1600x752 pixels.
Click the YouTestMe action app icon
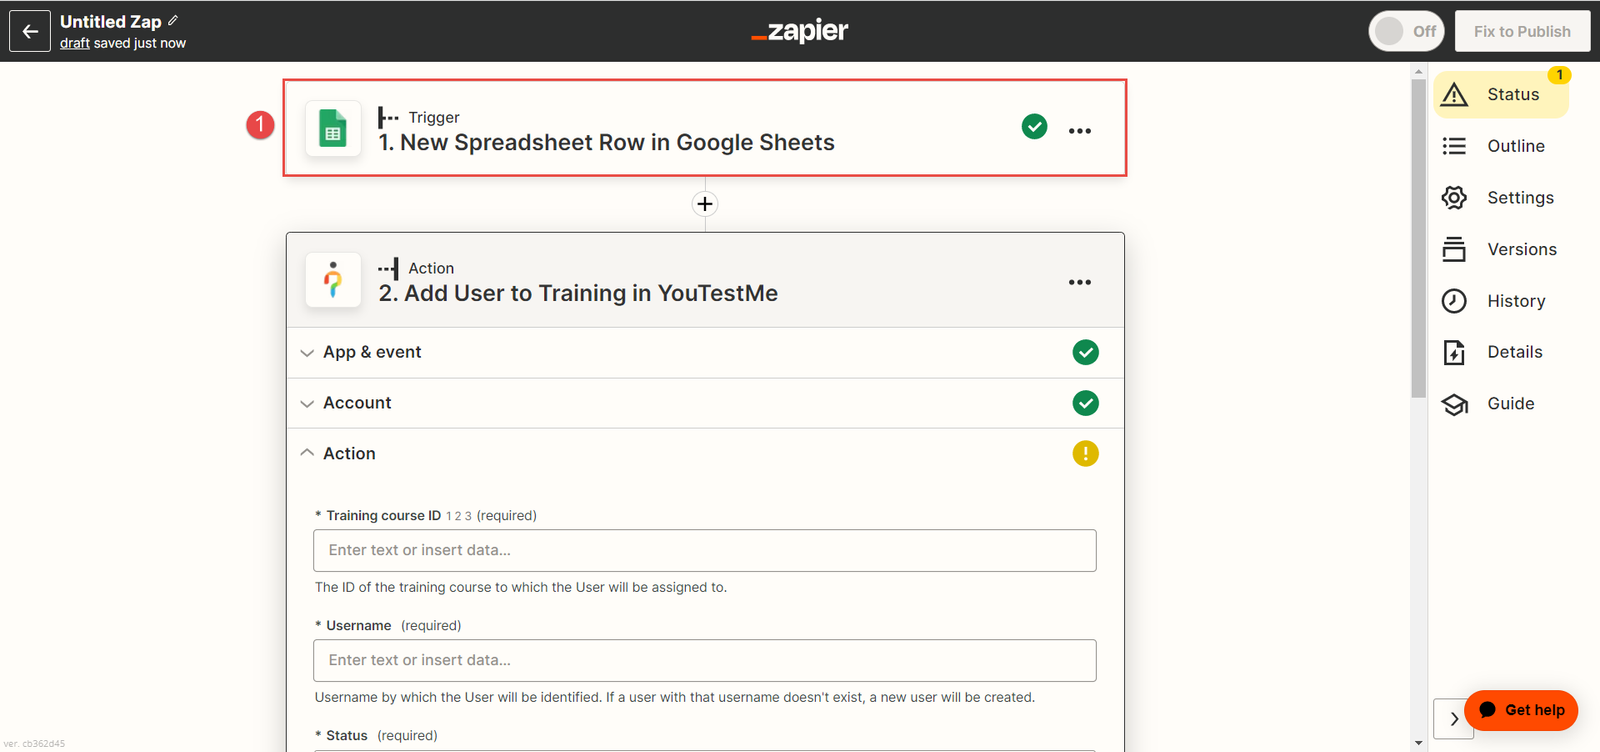pyautogui.click(x=333, y=281)
